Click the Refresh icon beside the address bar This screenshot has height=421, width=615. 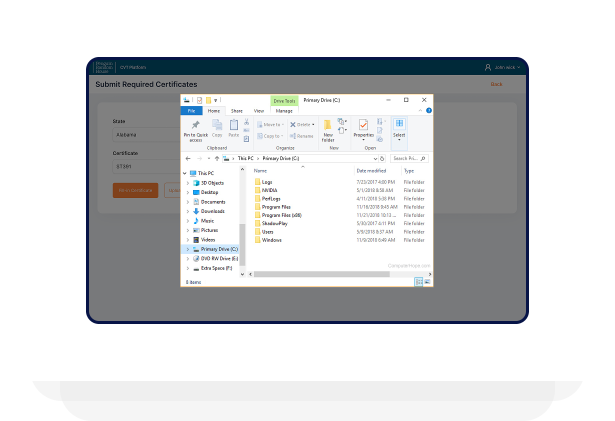click(x=382, y=159)
